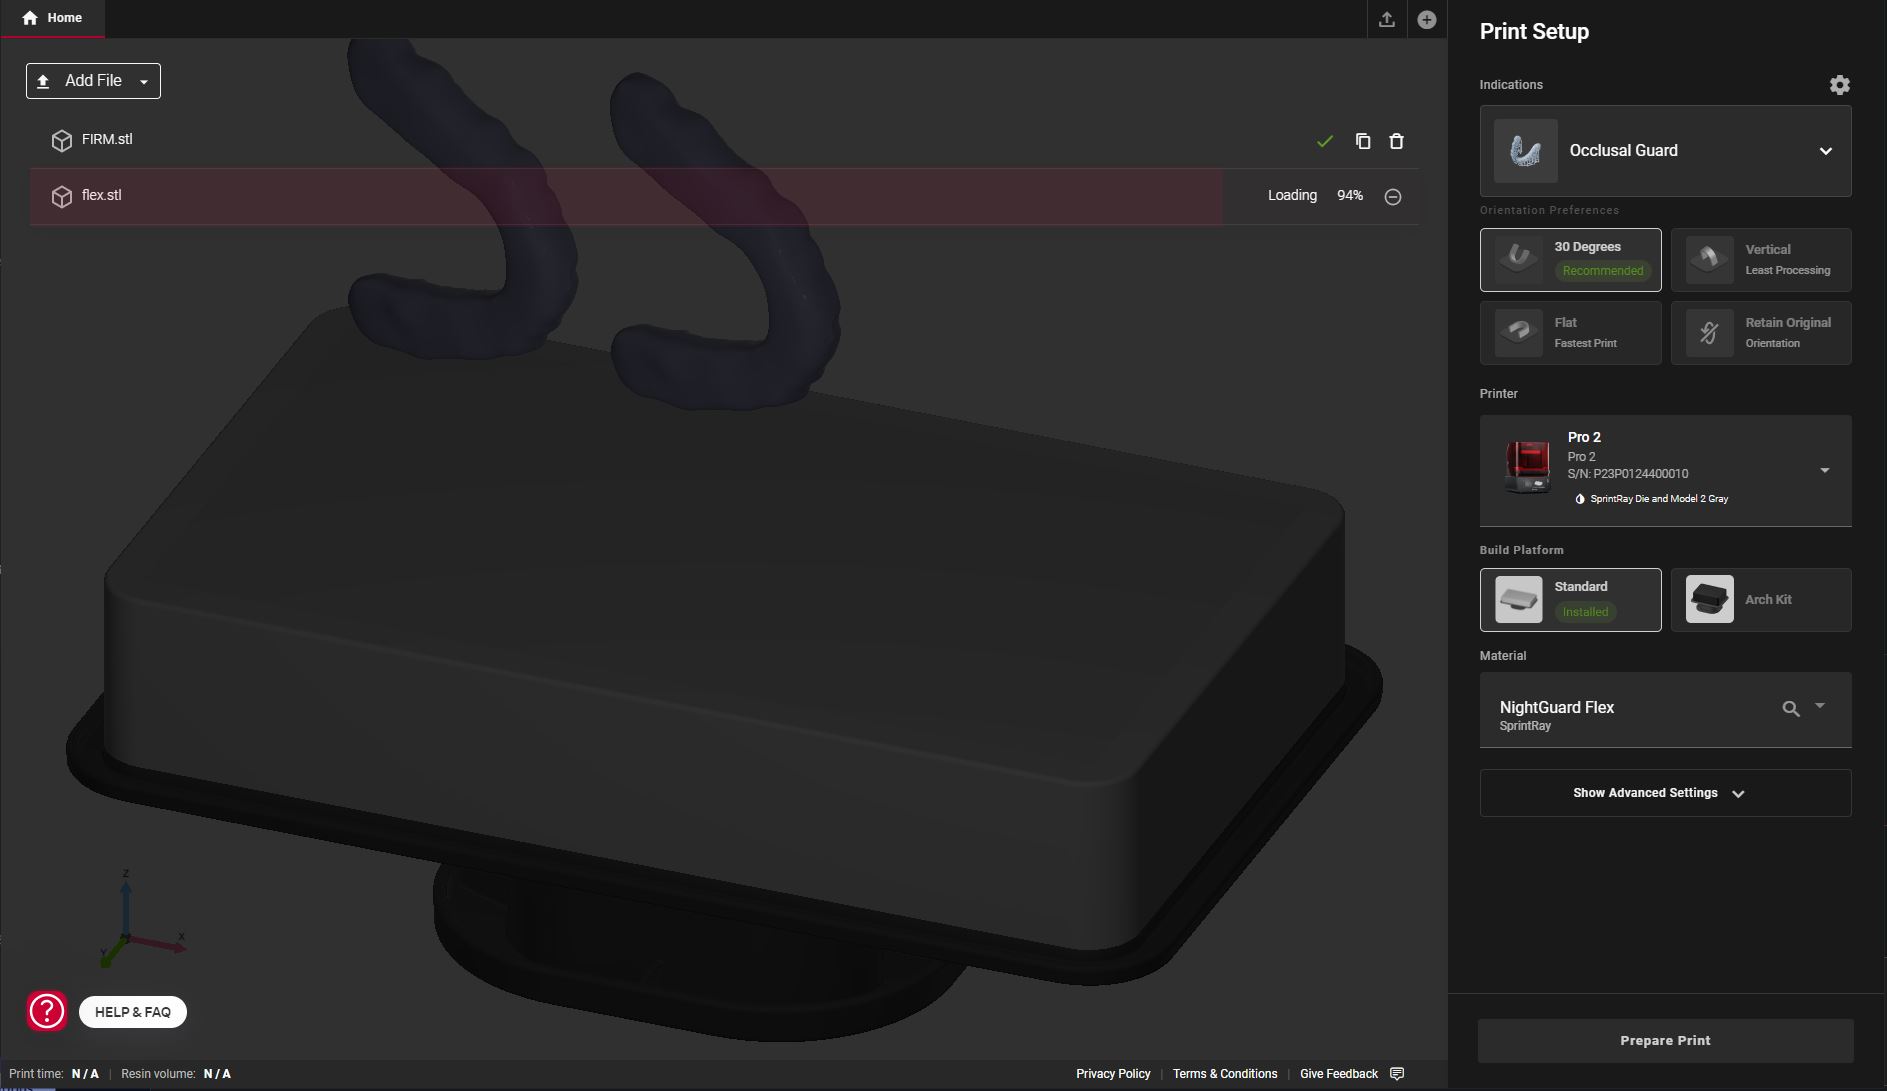Select 30 Degrees orientation
1887x1091 pixels.
tap(1570, 260)
